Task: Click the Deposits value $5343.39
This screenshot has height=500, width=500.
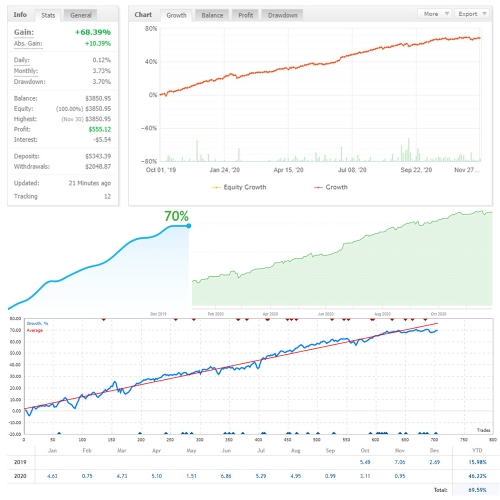Action: 98,156
